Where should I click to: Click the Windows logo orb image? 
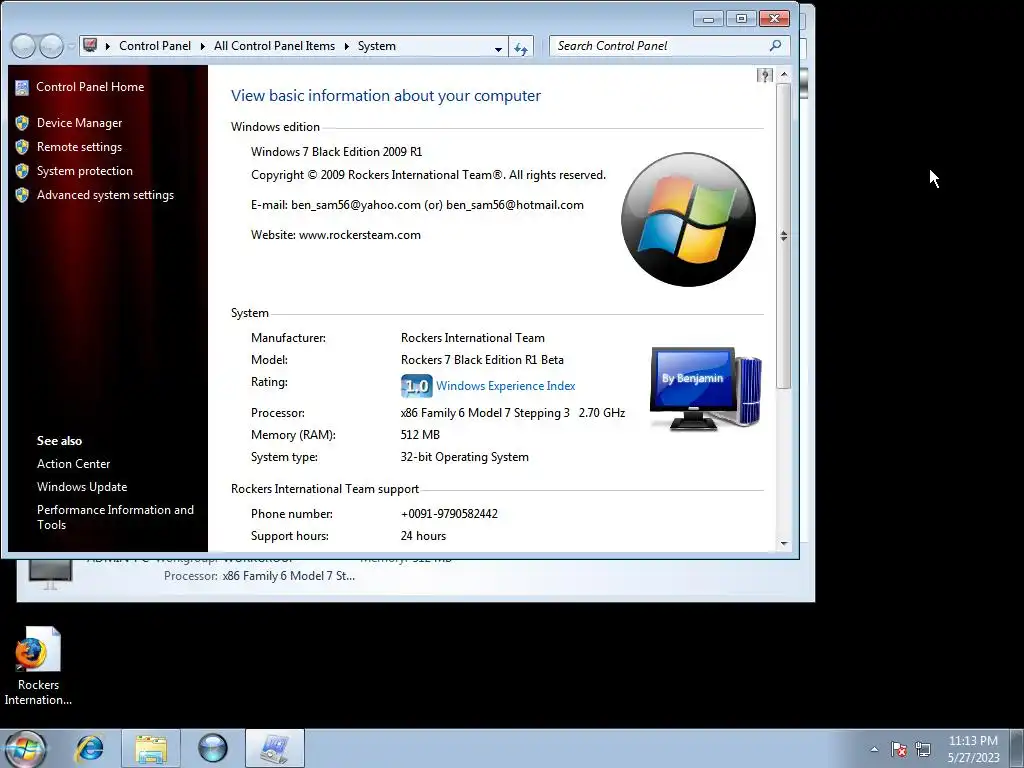pyautogui.click(x=688, y=219)
